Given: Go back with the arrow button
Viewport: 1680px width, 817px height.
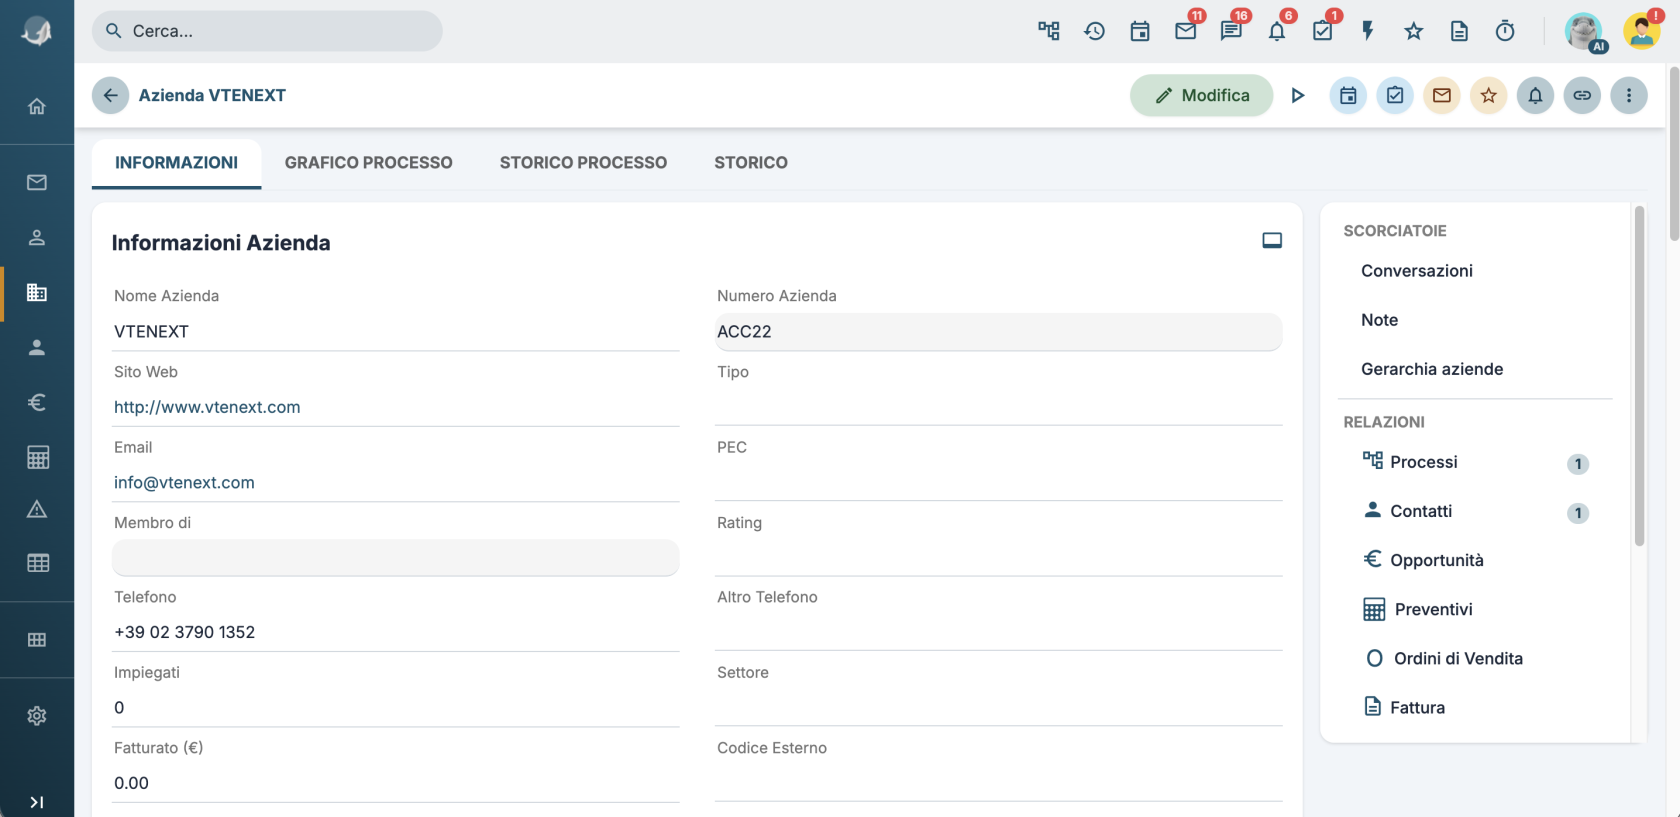Looking at the screenshot, I should coord(111,95).
